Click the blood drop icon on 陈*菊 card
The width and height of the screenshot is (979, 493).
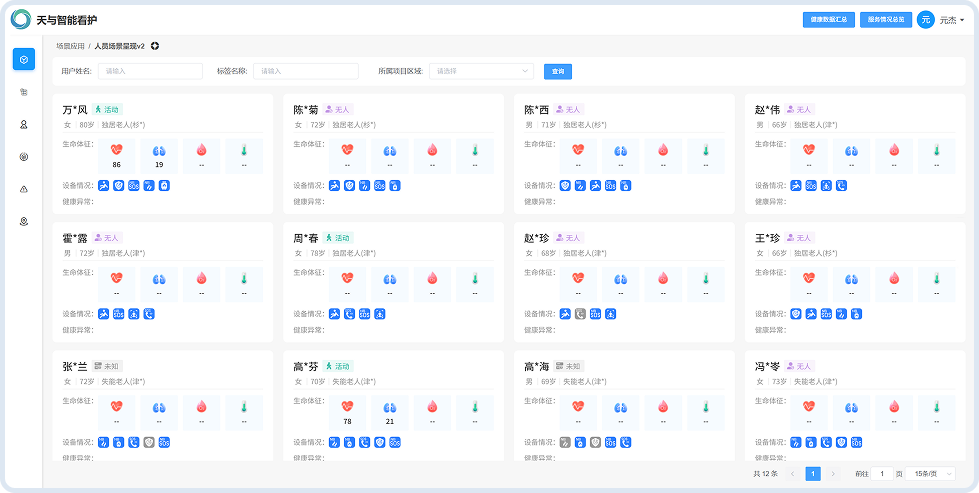[432, 150]
